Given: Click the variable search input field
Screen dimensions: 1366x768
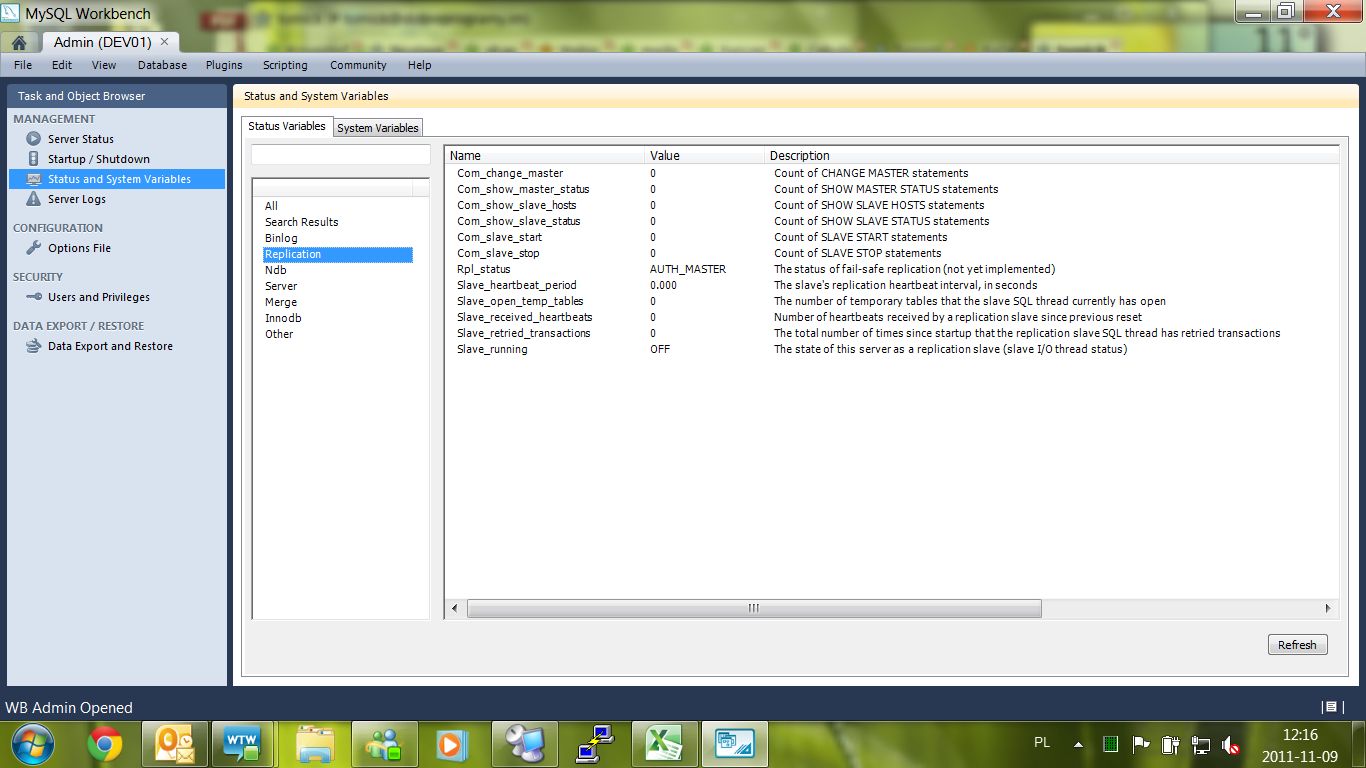Looking at the screenshot, I should point(340,155).
